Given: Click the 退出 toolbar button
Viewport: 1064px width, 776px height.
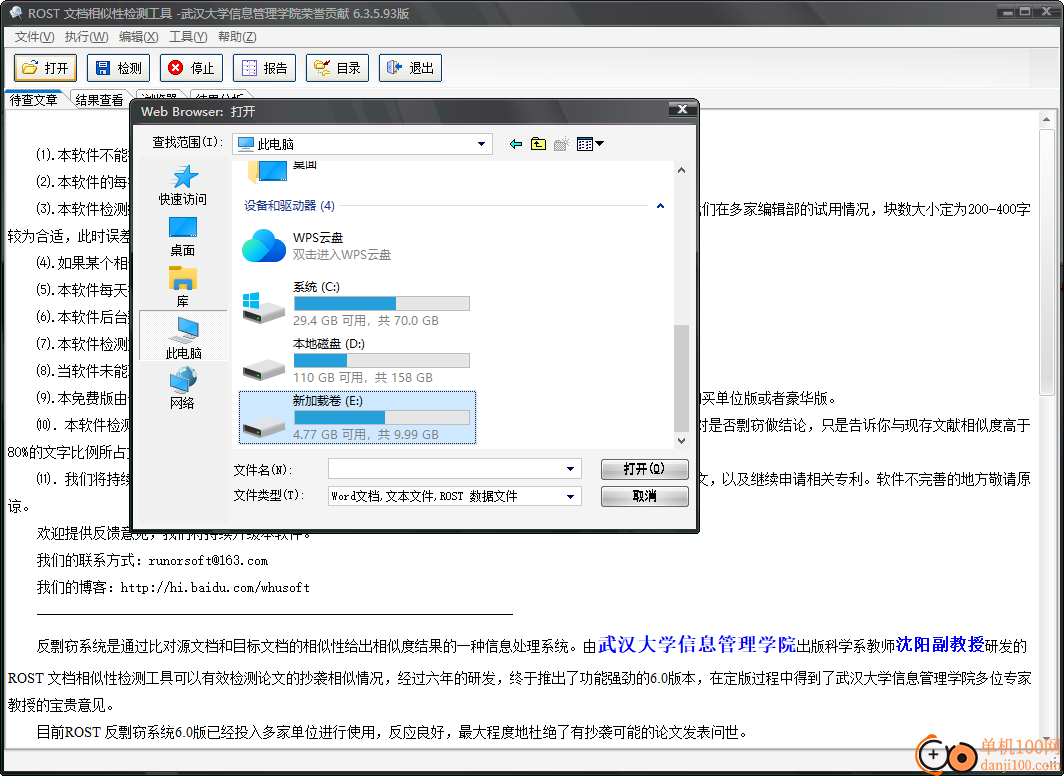Looking at the screenshot, I should point(410,68).
